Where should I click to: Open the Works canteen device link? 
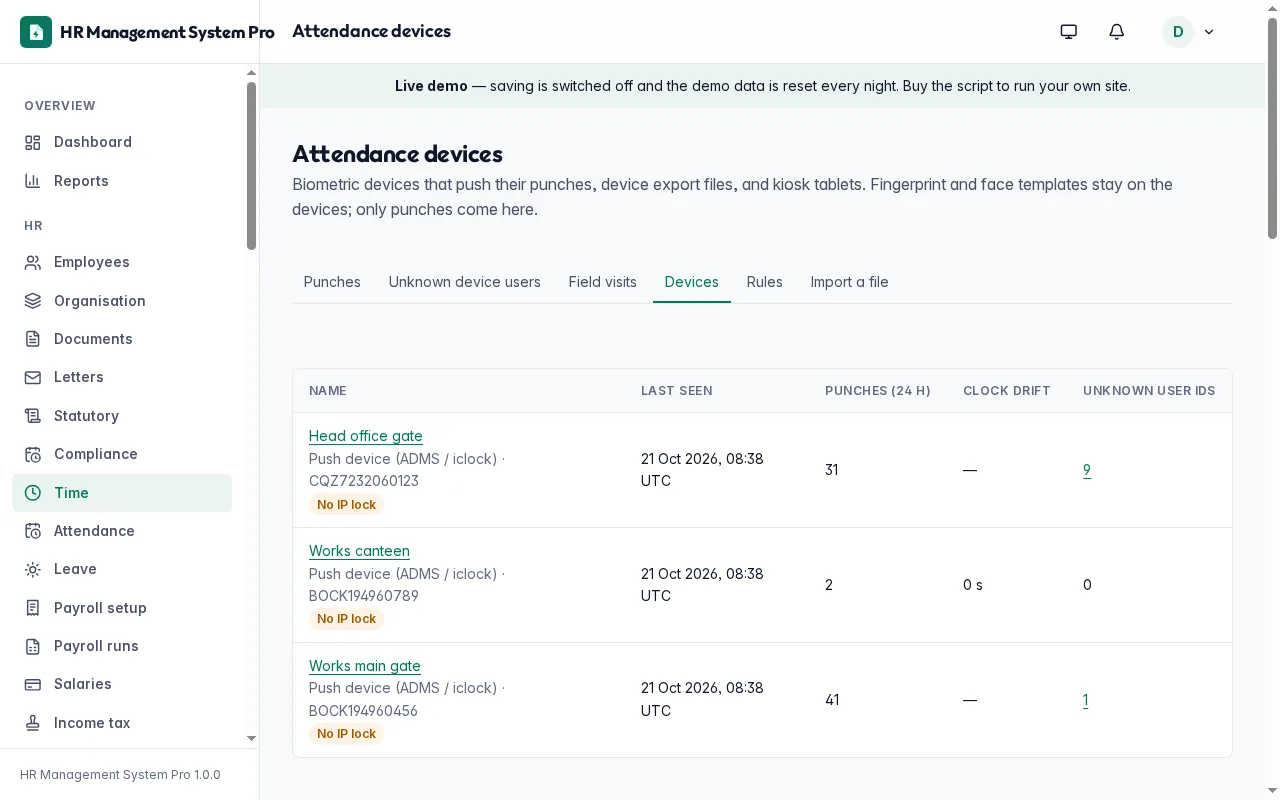pyautogui.click(x=359, y=551)
